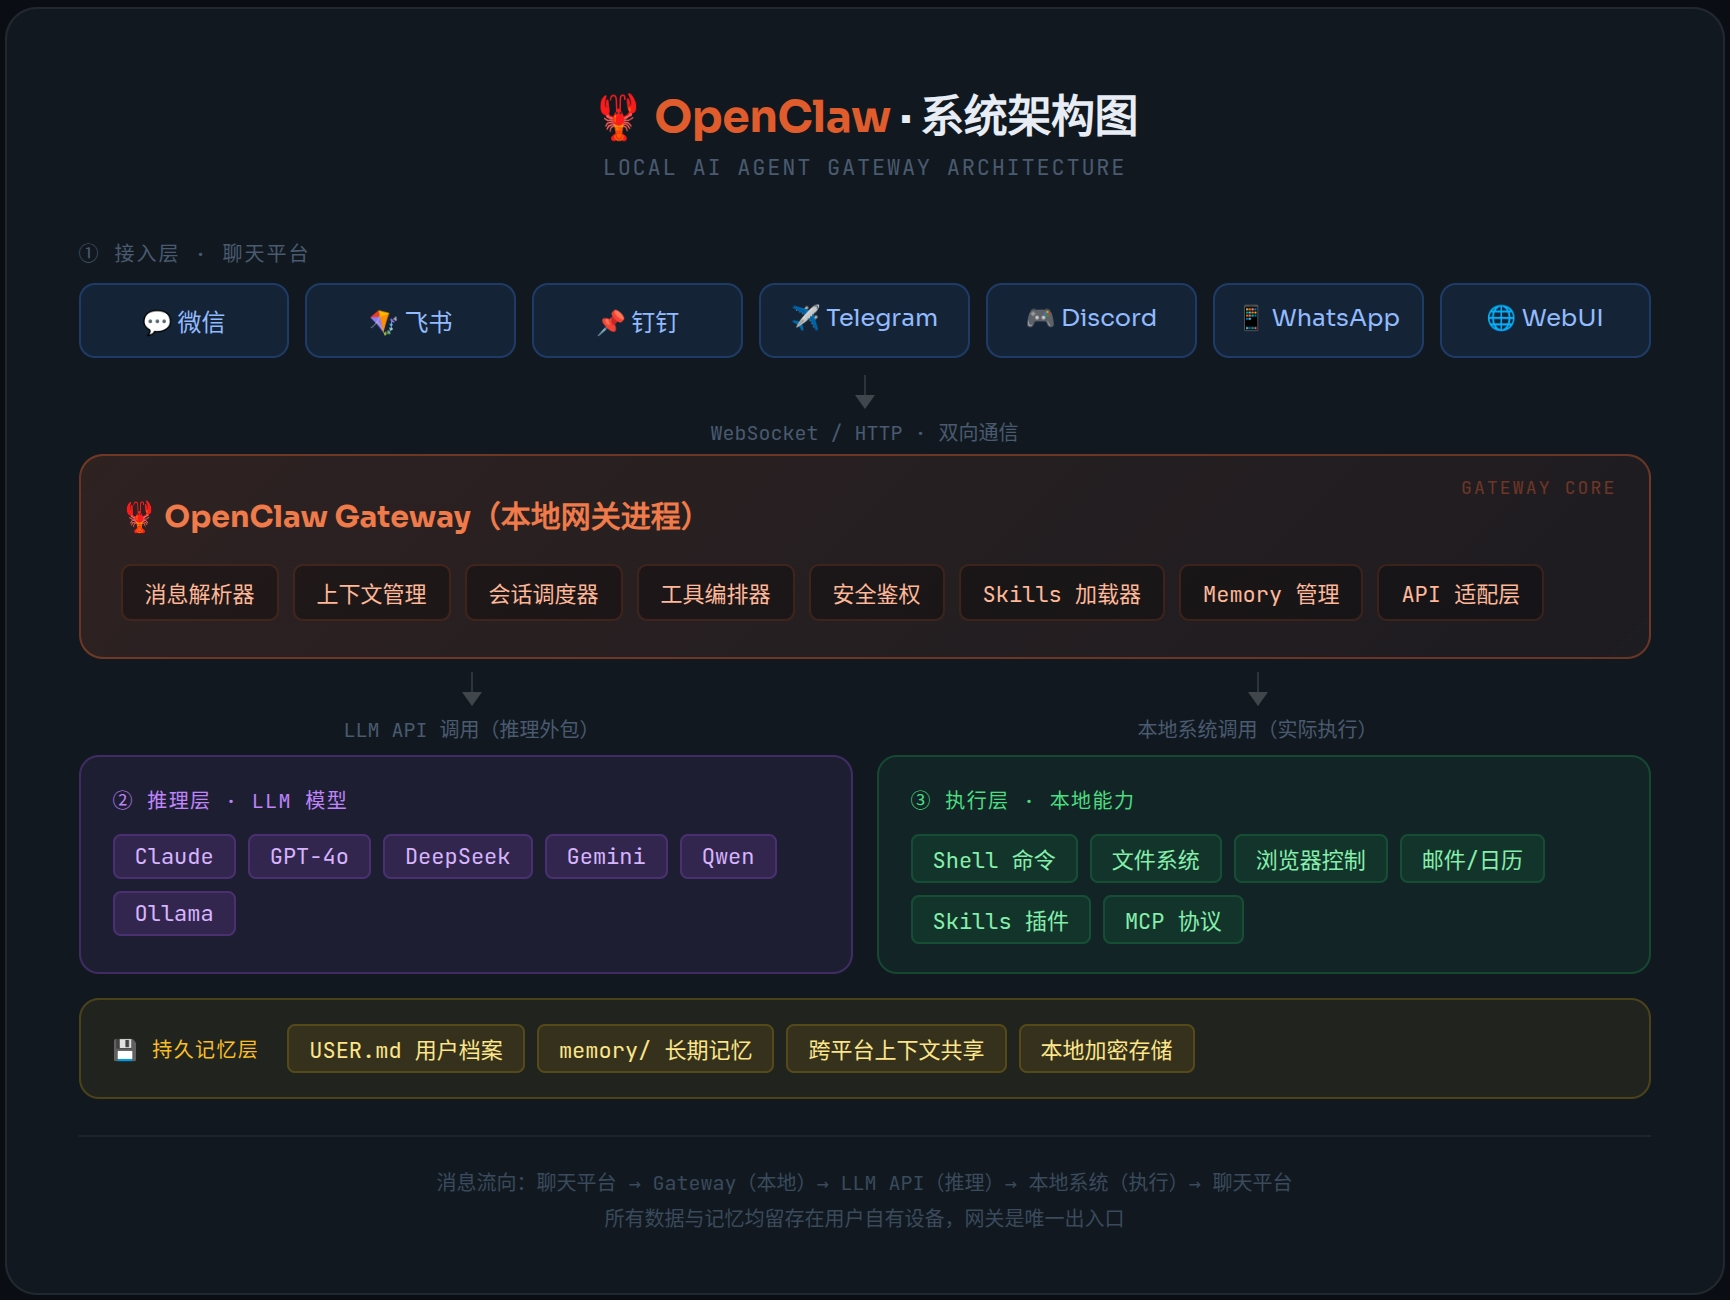
Task: Click the kite icon on 飞书
Action: tap(383, 322)
